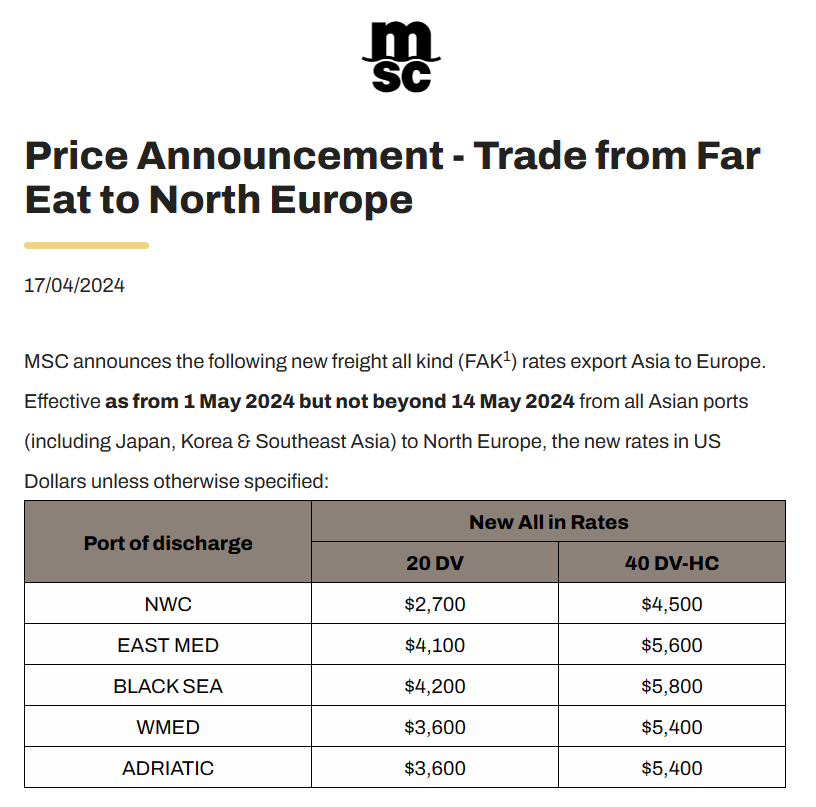This screenshot has width=816, height=807.
Task: Click the MSC logo at top
Action: pos(401,57)
